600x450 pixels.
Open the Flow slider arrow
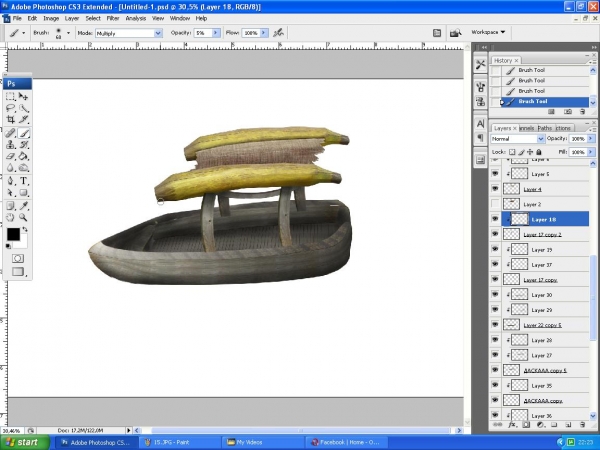pyautogui.click(x=264, y=33)
